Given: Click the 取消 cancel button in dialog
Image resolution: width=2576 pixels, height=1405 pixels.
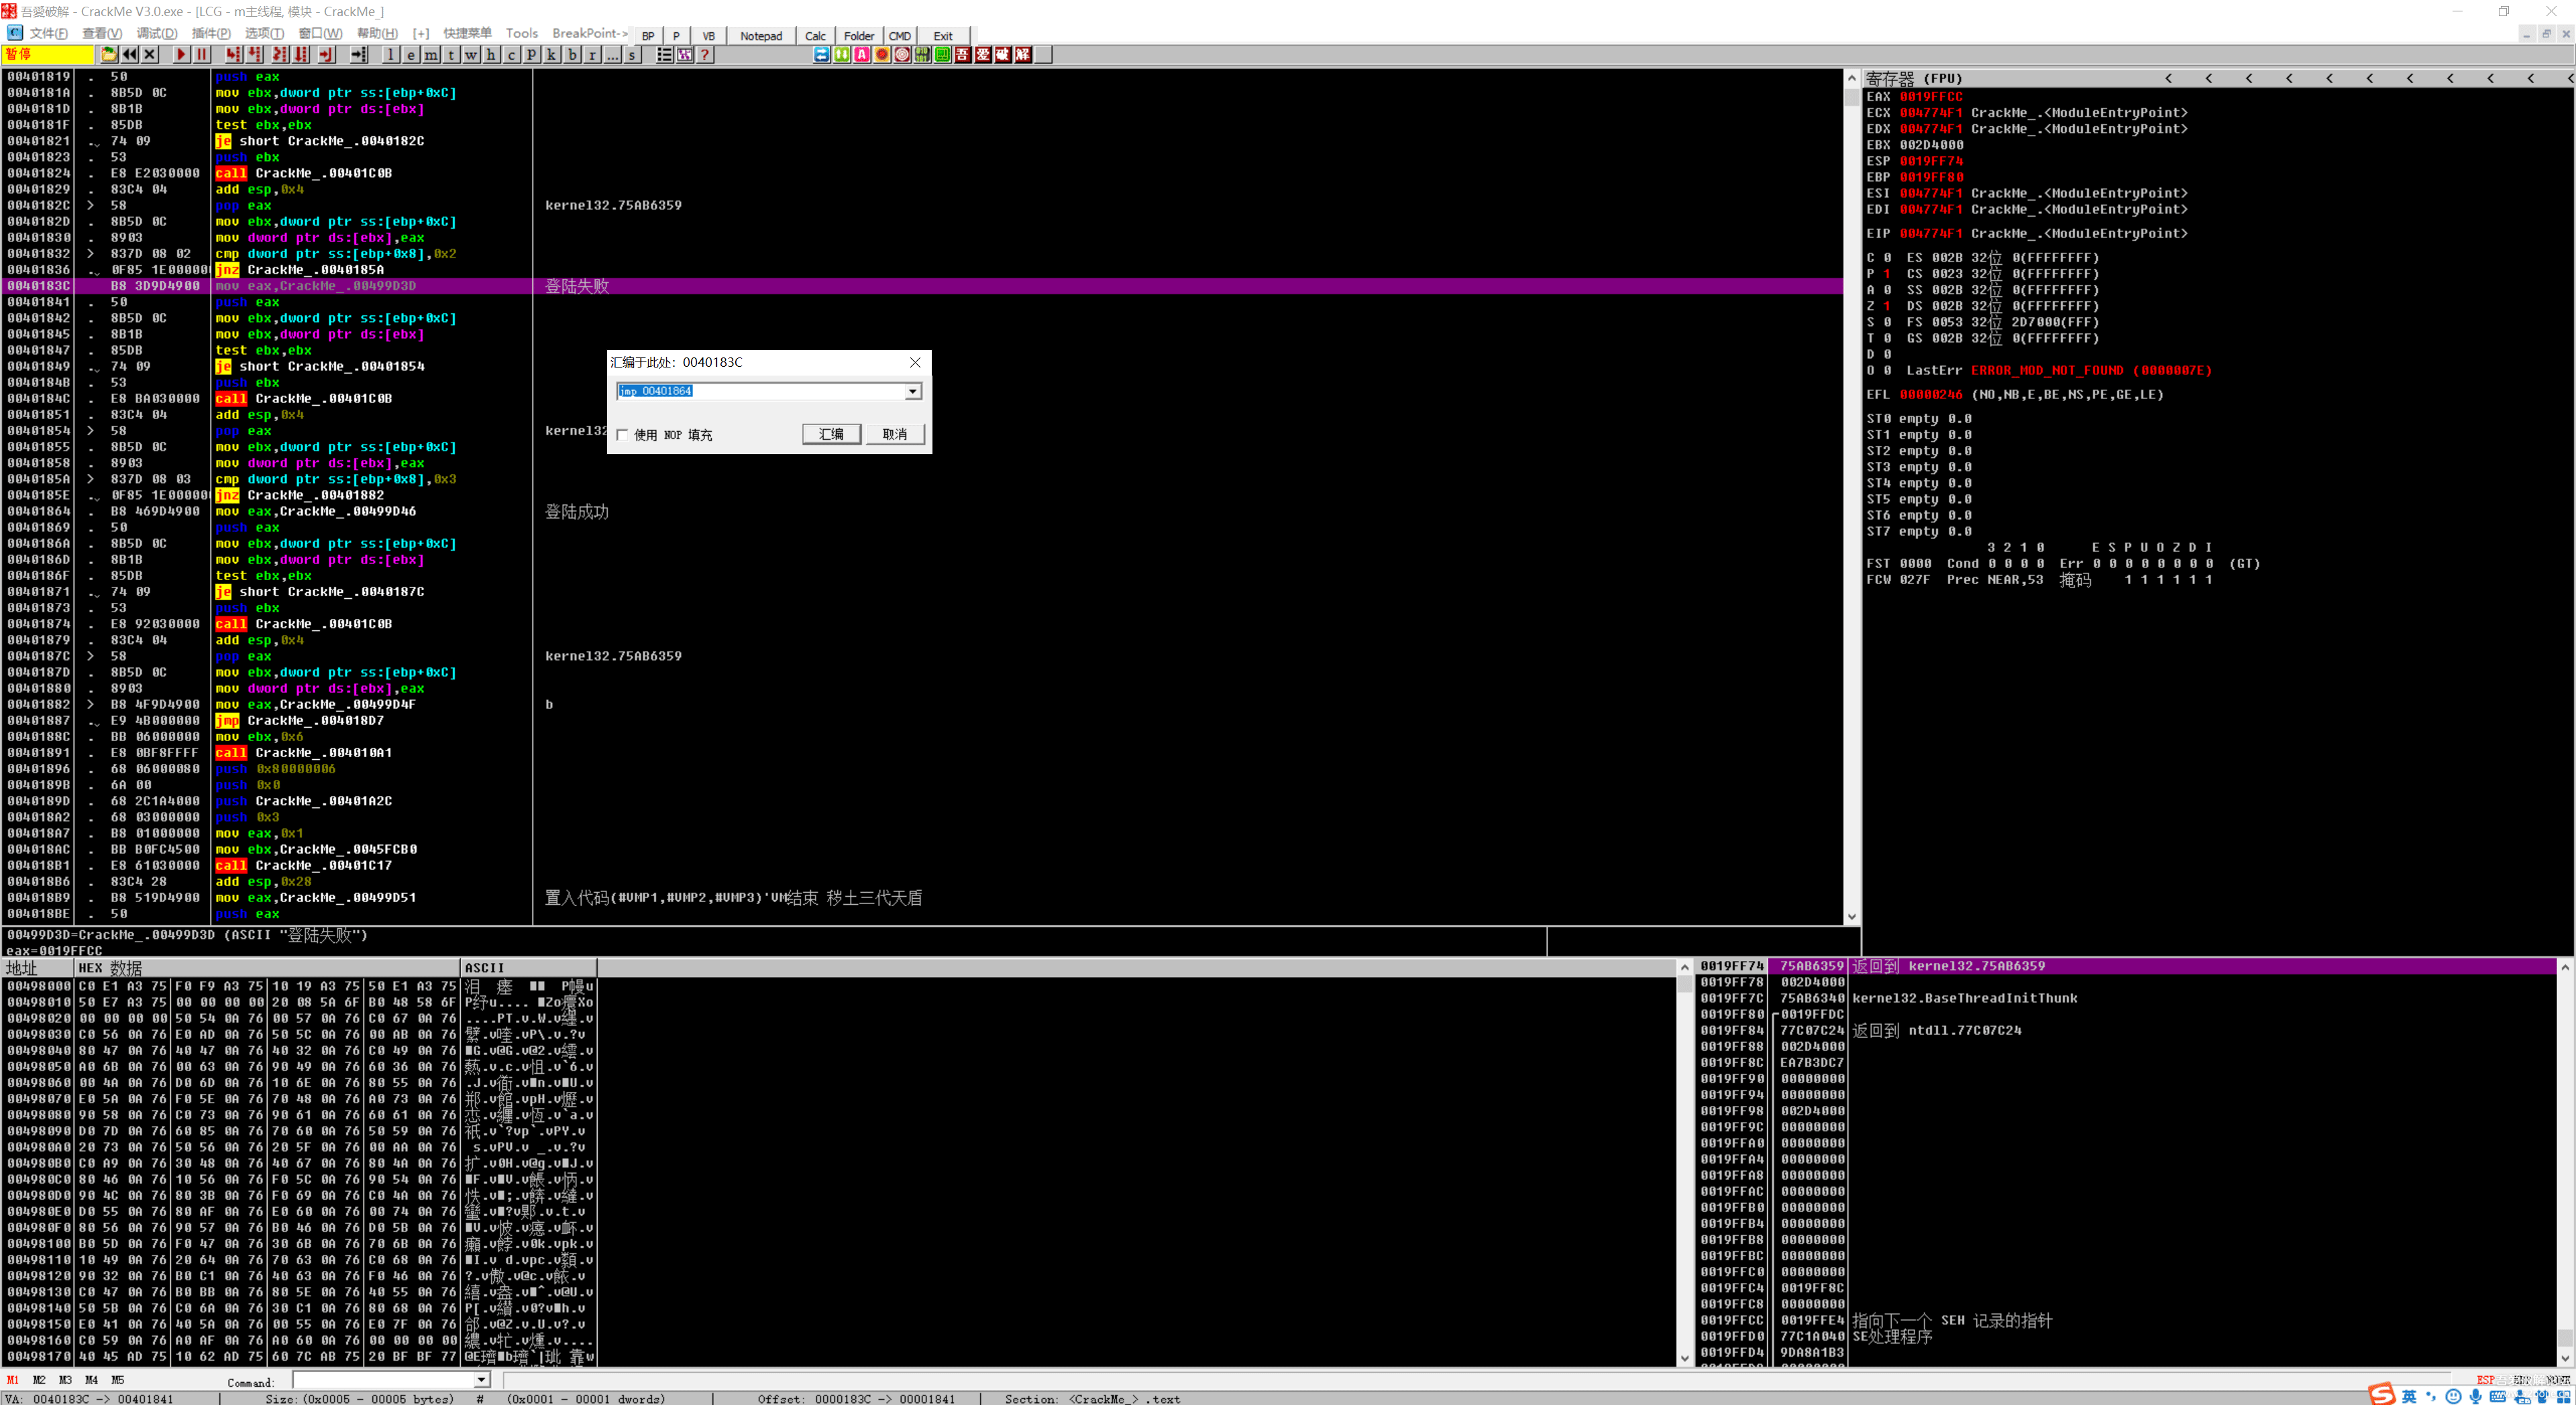Looking at the screenshot, I should pyautogui.click(x=894, y=434).
